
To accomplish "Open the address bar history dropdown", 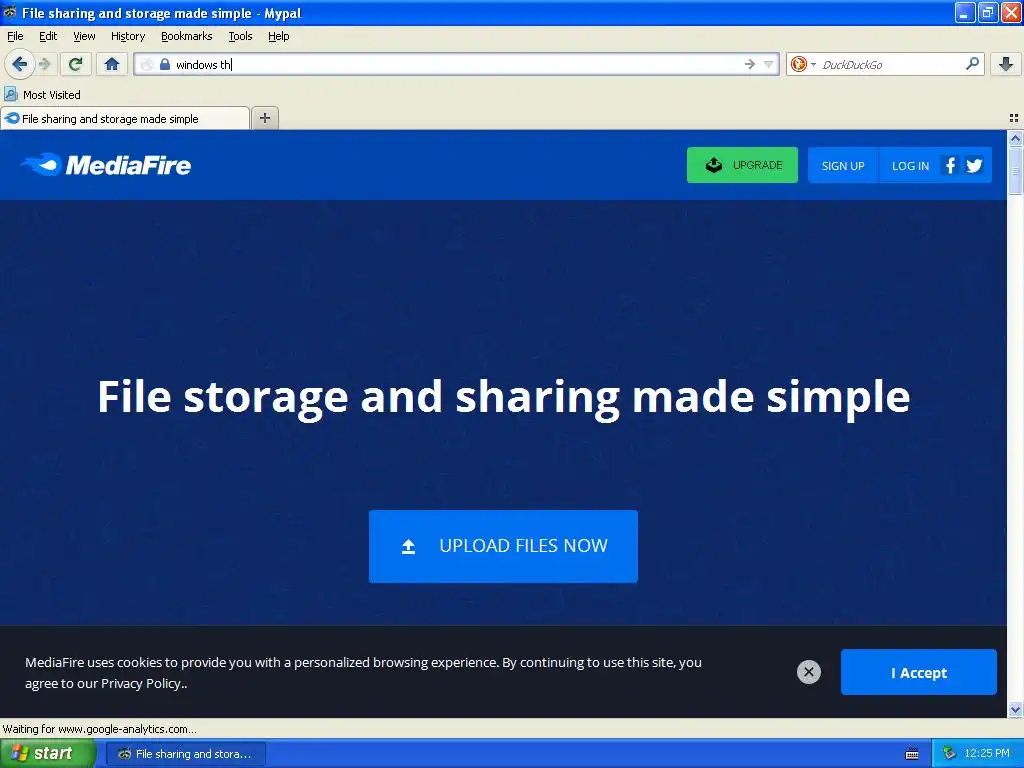I will pos(769,64).
